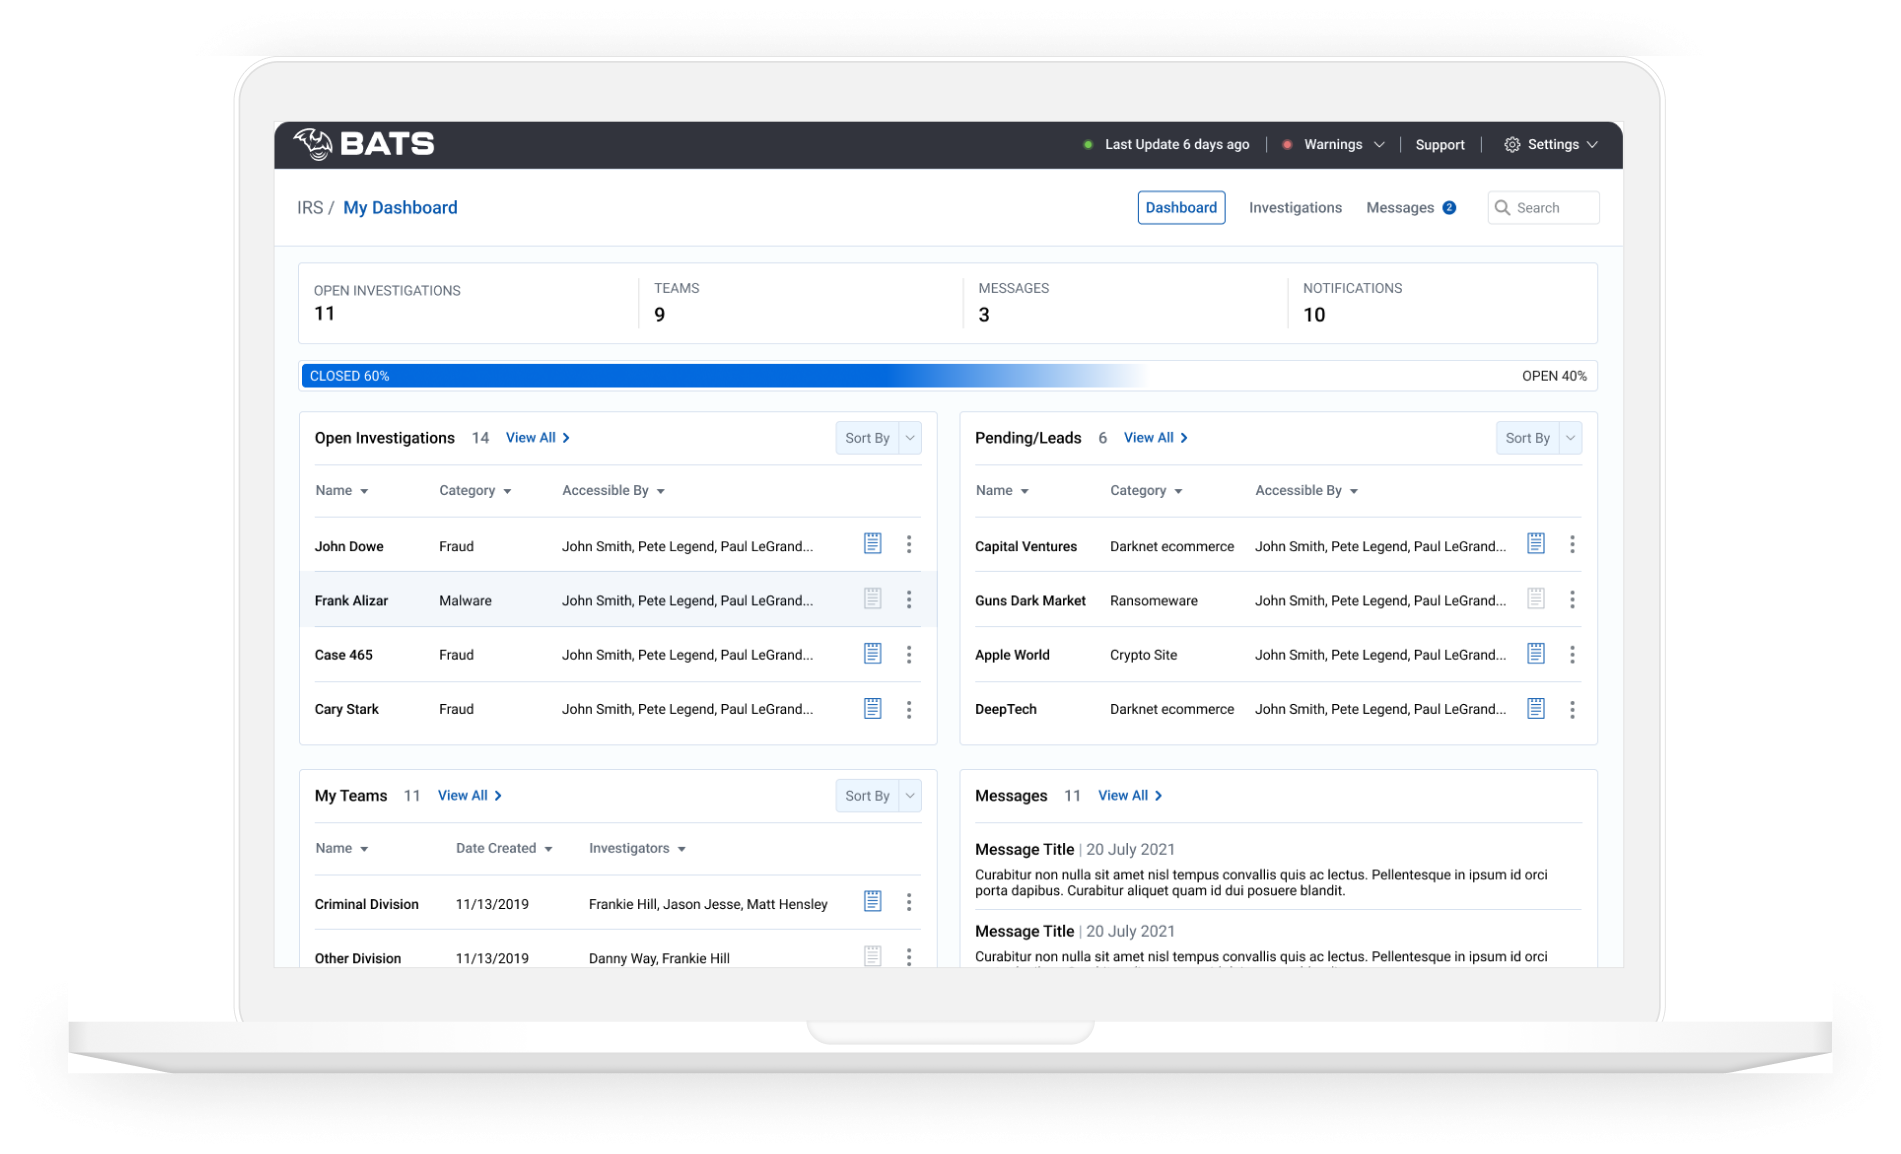Click document icon for Criminal Division team
The height and width of the screenshot is (1154, 1901).
(x=872, y=902)
